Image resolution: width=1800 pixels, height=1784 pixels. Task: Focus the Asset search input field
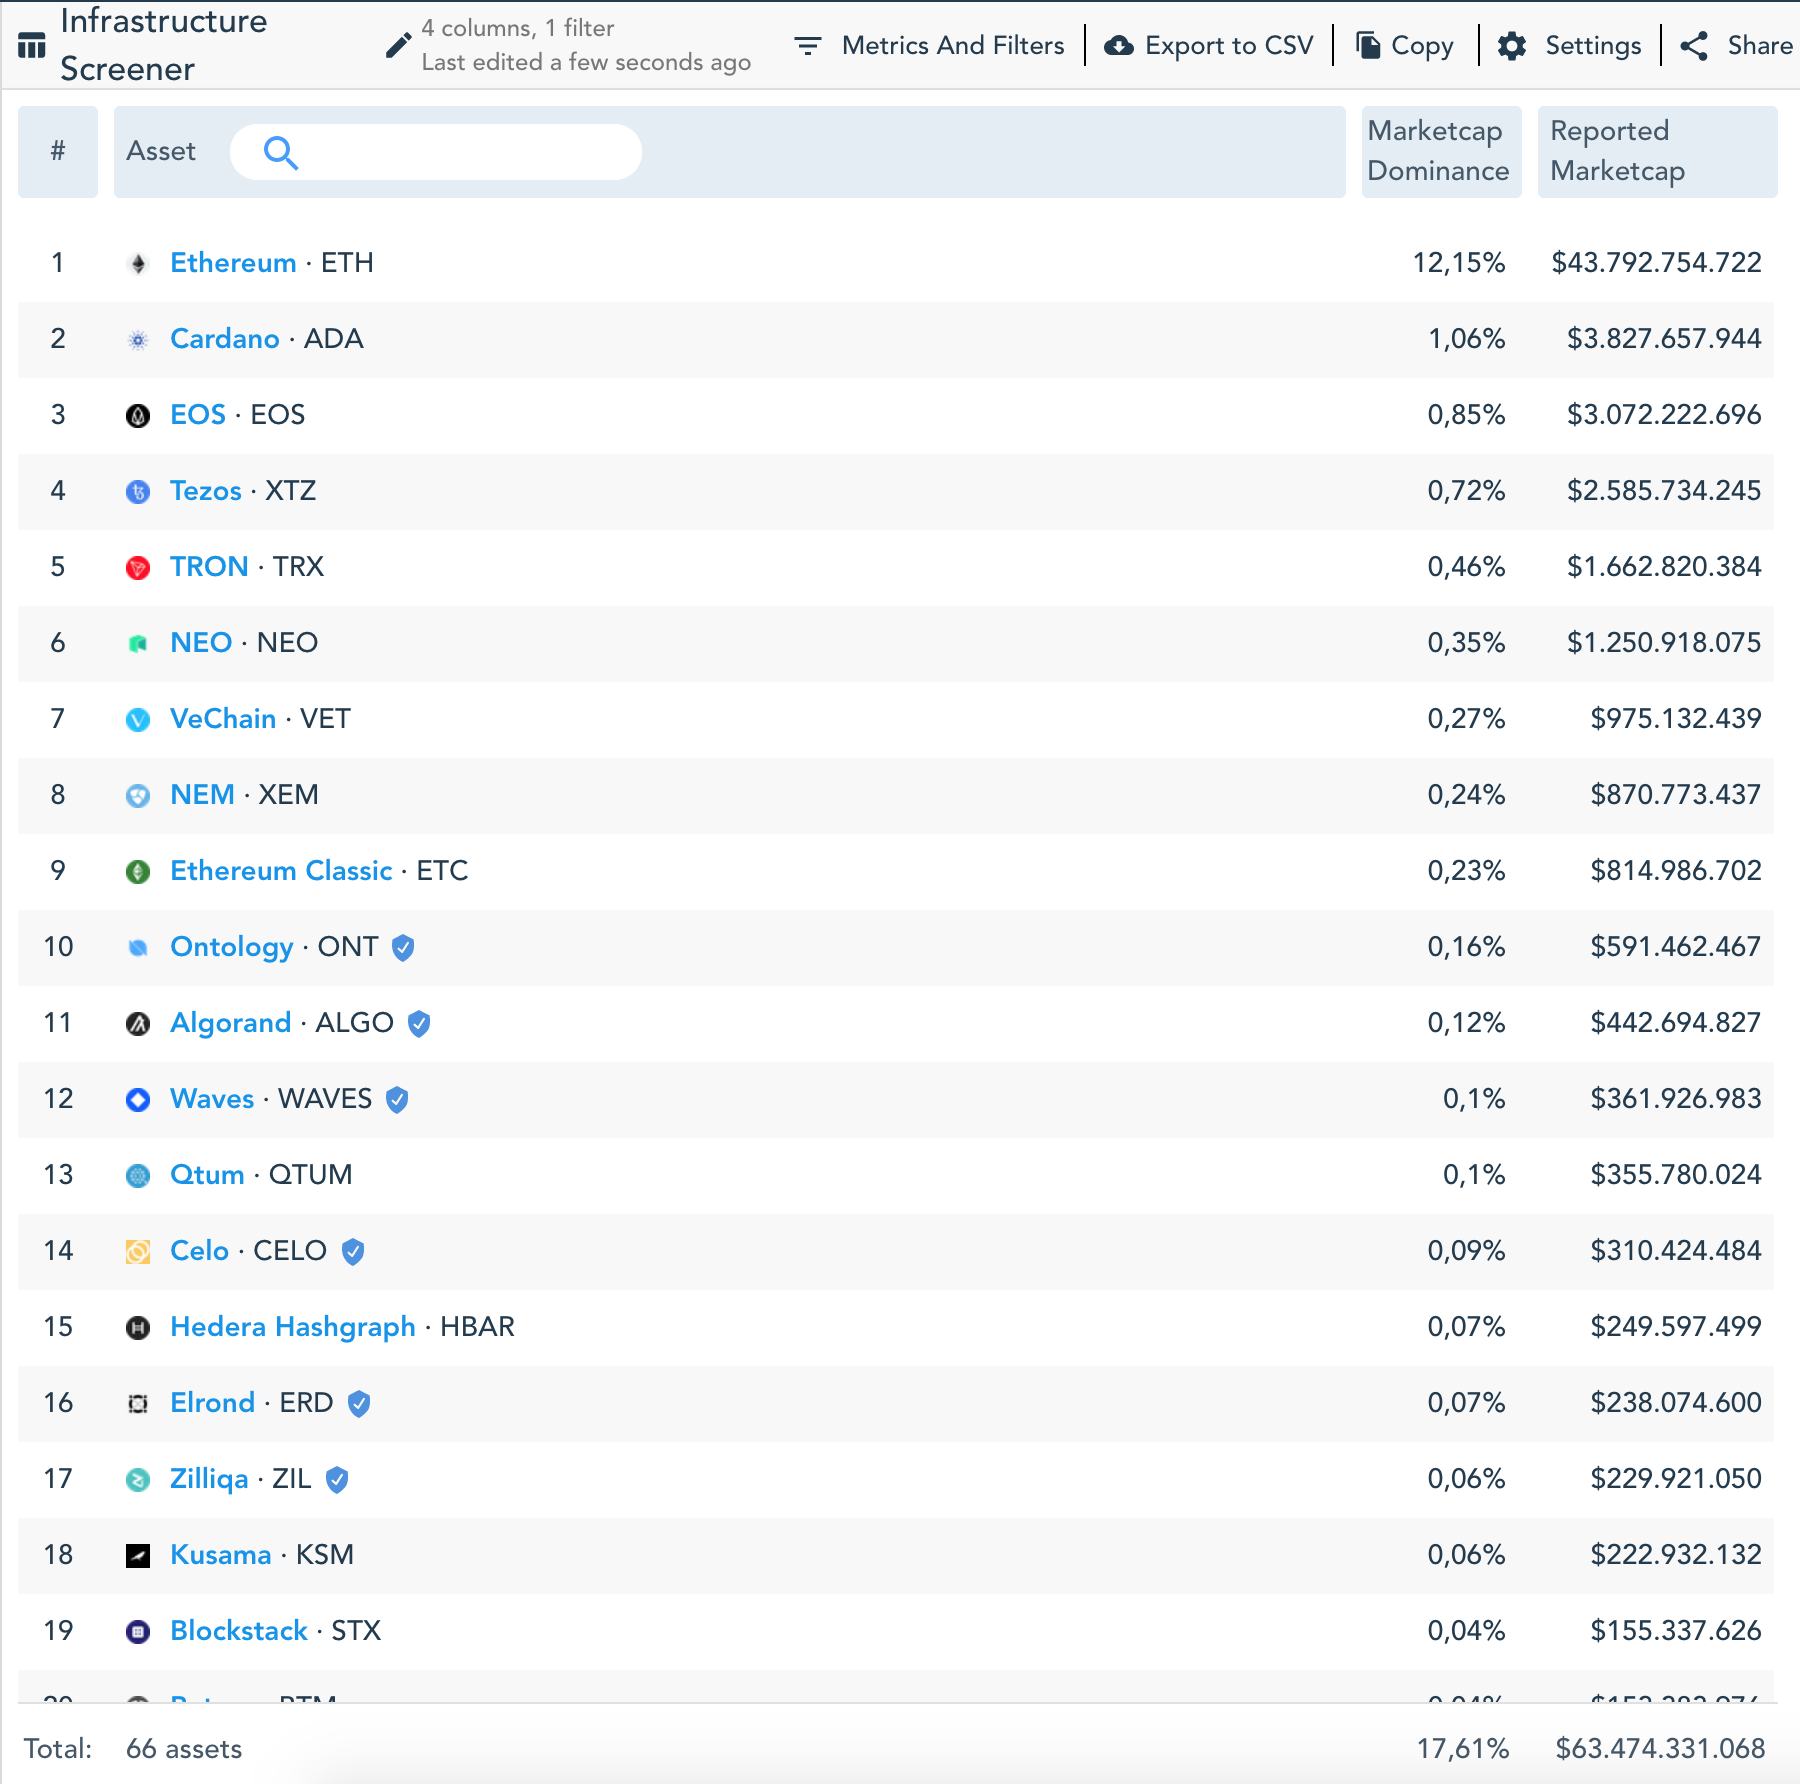click(436, 152)
